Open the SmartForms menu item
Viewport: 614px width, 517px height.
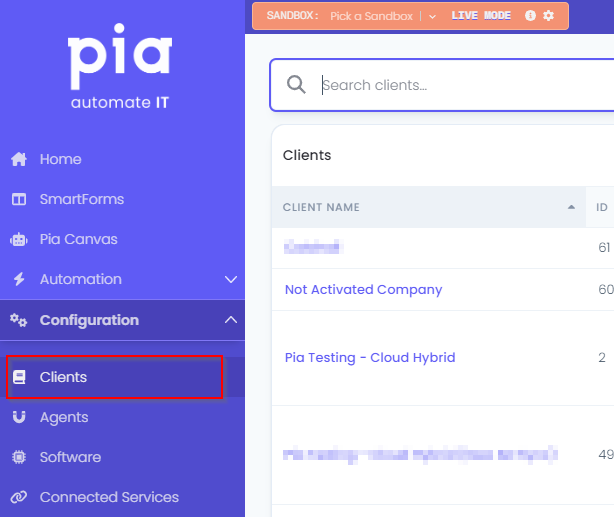pyautogui.click(x=82, y=199)
